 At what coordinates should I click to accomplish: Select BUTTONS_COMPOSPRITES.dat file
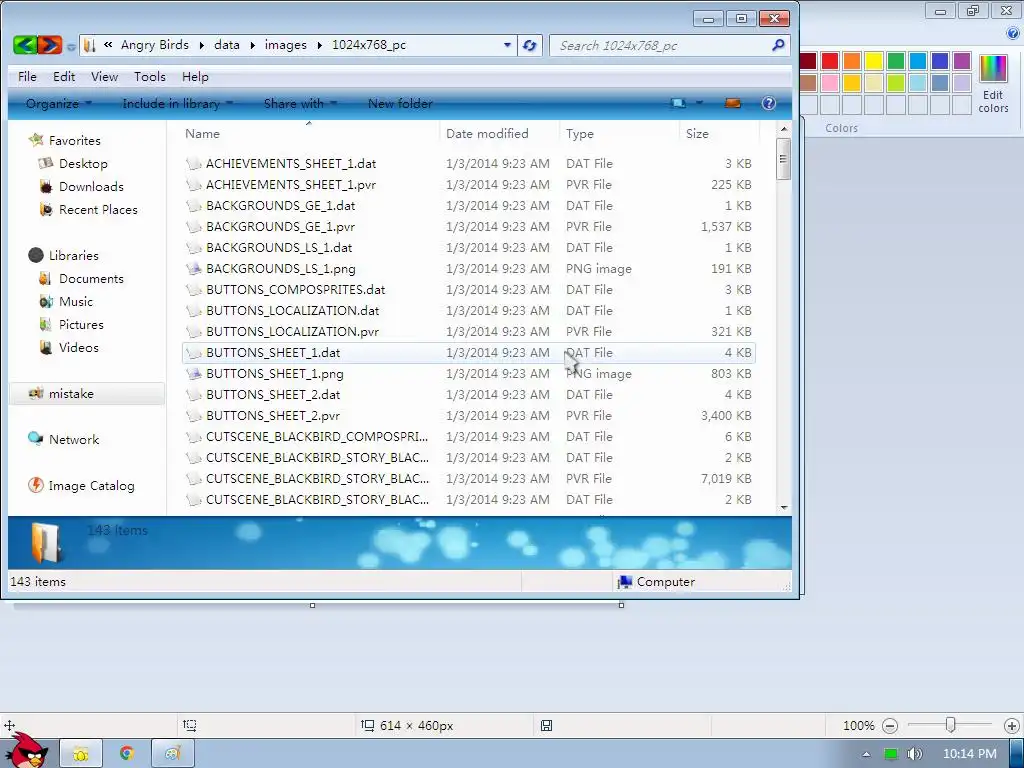click(469, 289)
